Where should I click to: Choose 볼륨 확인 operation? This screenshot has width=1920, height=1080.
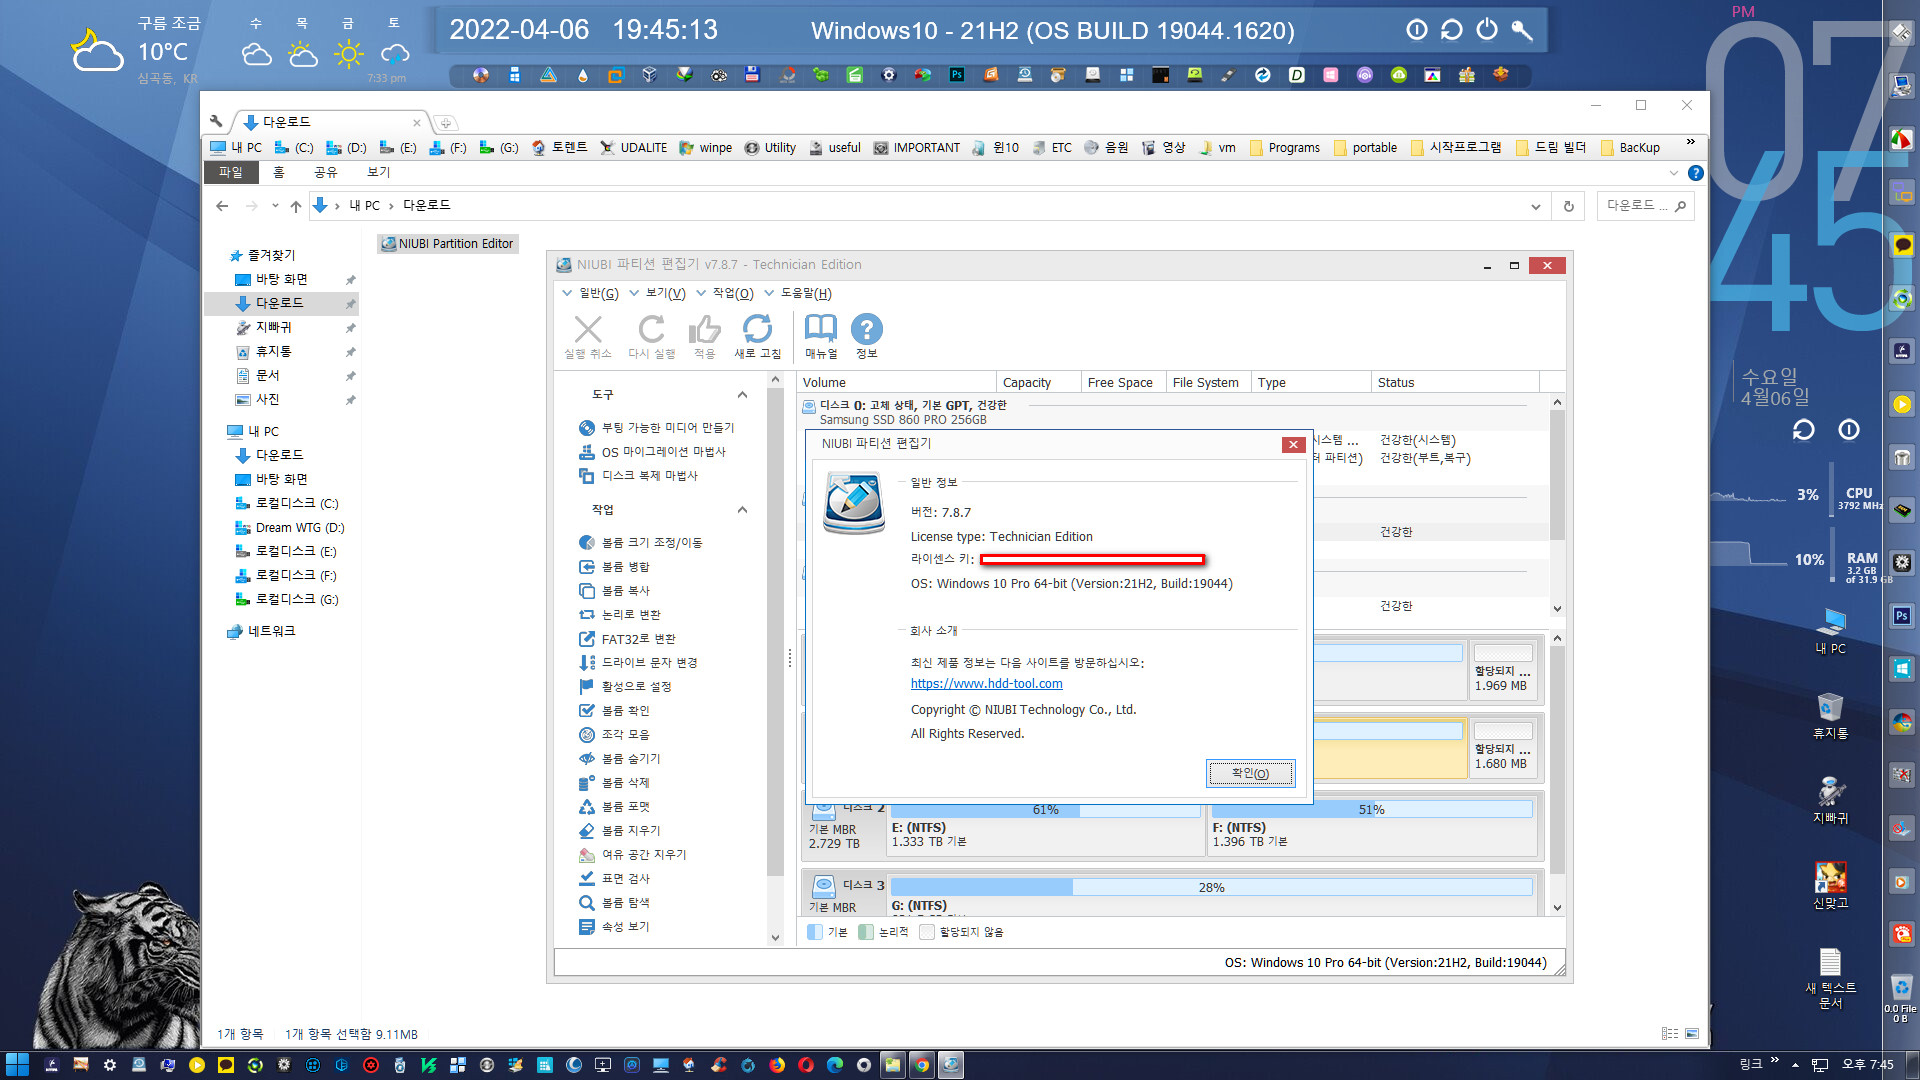pos(614,711)
